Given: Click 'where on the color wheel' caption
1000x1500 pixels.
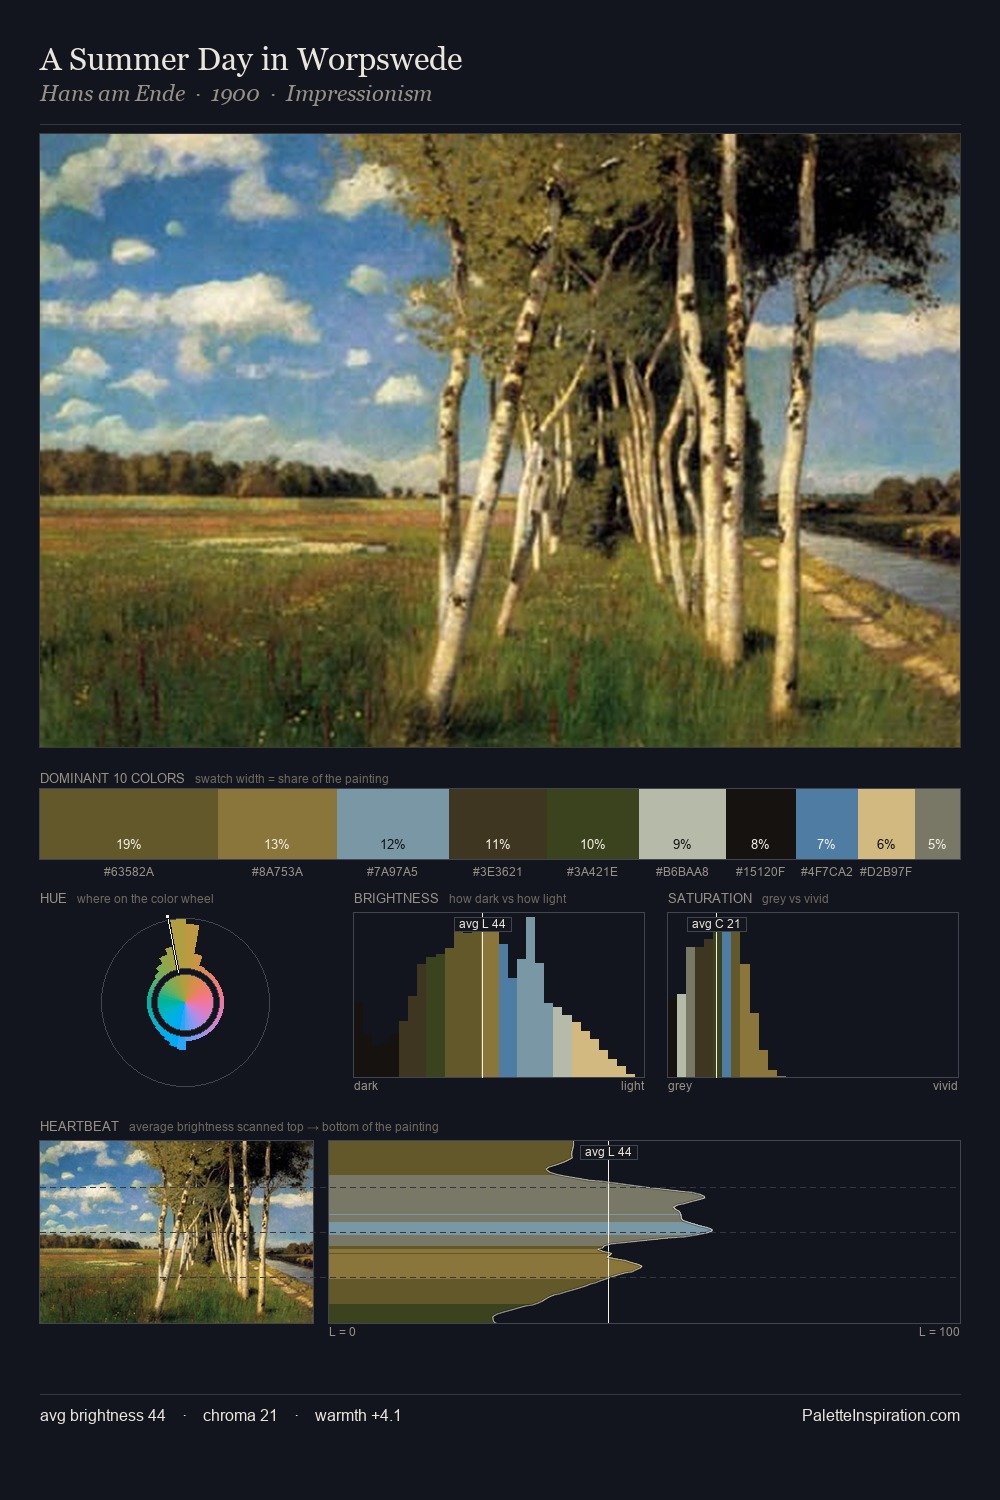Looking at the screenshot, I should (x=145, y=899).
